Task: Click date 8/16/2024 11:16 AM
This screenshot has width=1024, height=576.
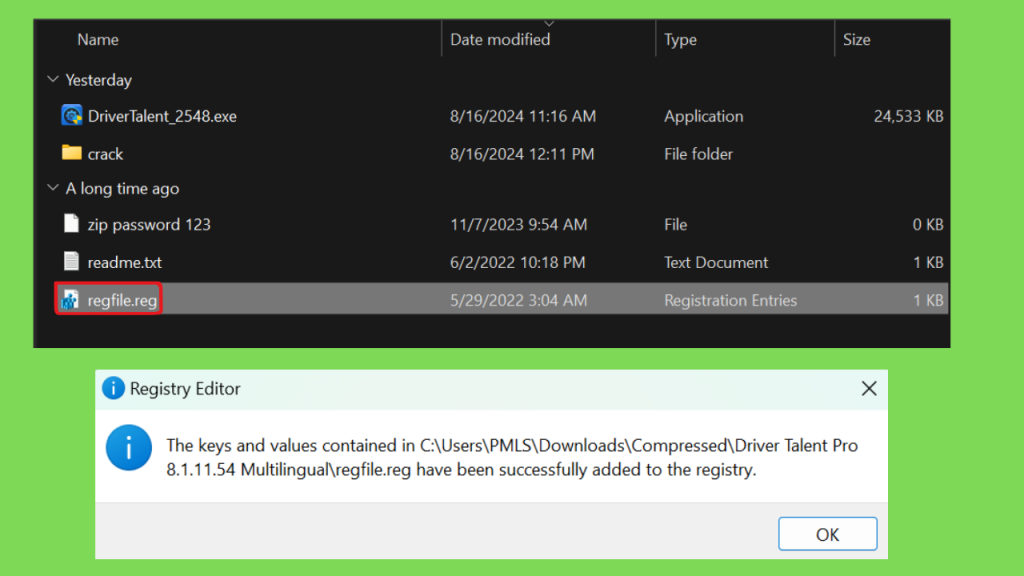Action: point(522,116)
